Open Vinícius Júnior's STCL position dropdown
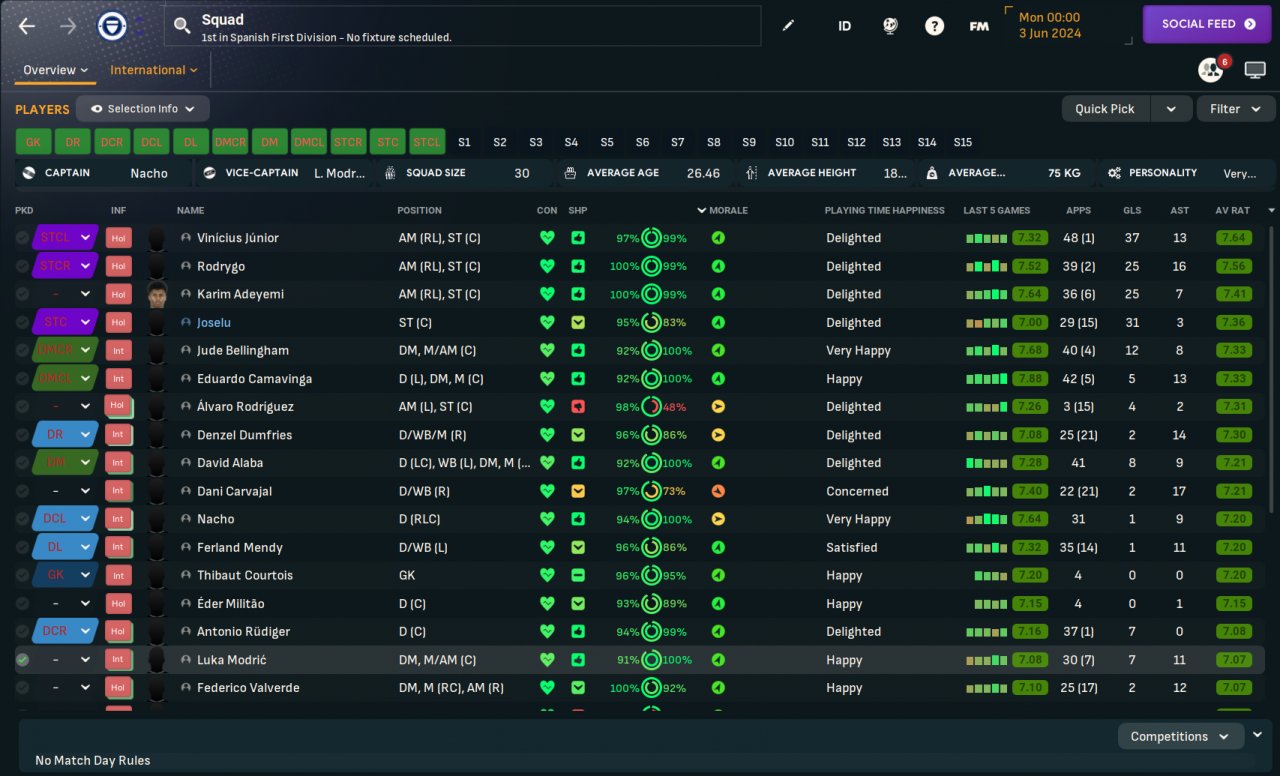Screen dimensions: 1280x776 65,238
